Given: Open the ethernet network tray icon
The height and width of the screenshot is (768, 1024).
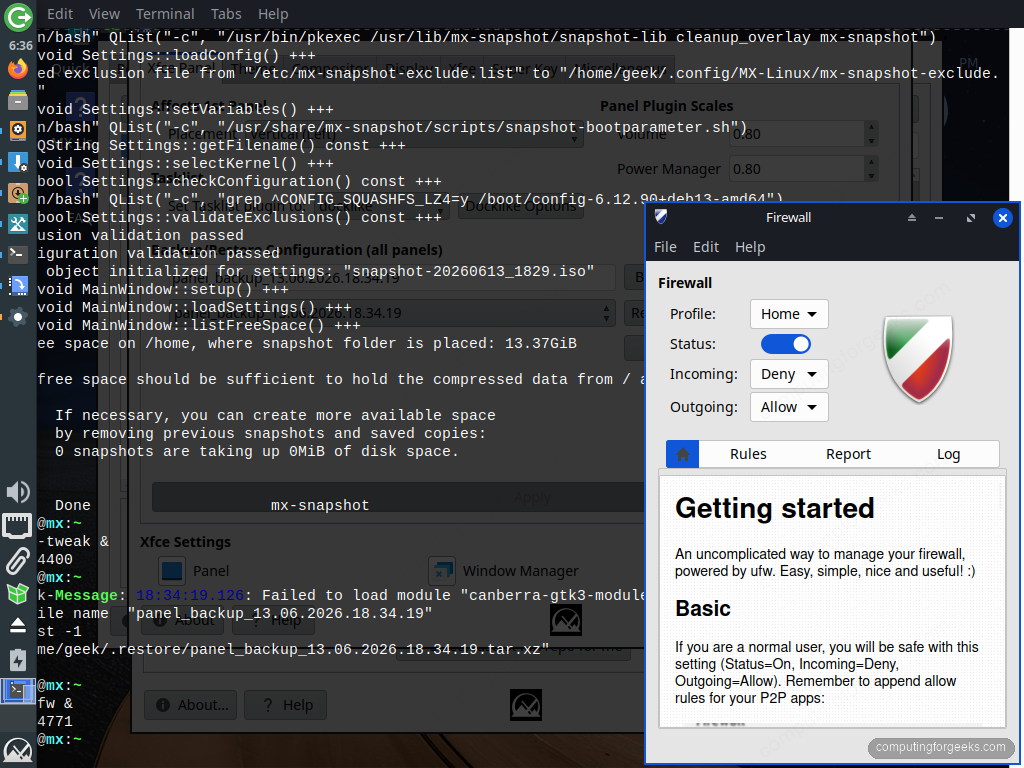Looking at the screenshot, I should [18, 526].
